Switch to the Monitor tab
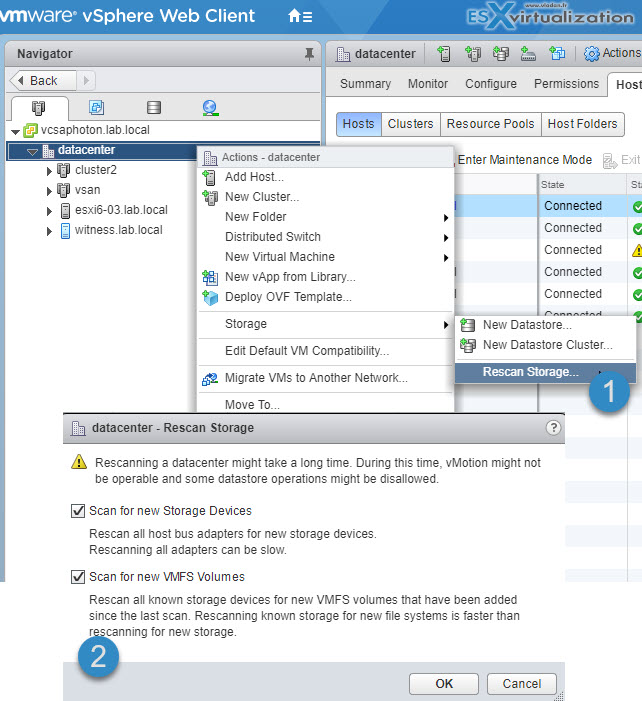The height and width of the screenshot is (701, 642). [x=428, y=84]
